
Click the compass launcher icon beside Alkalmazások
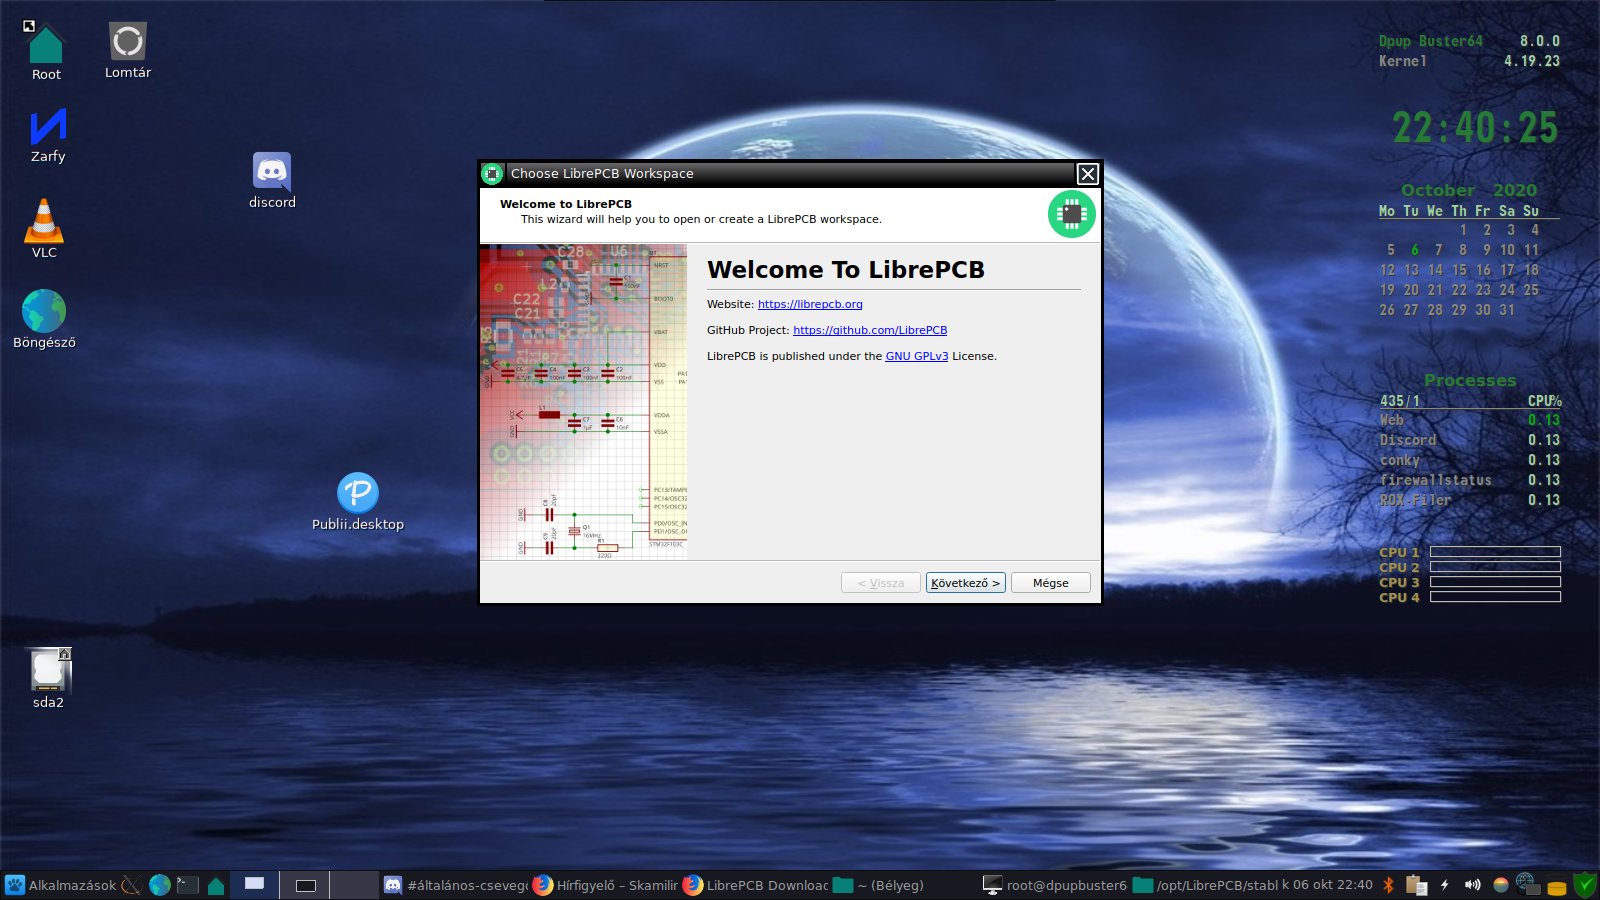132,885
